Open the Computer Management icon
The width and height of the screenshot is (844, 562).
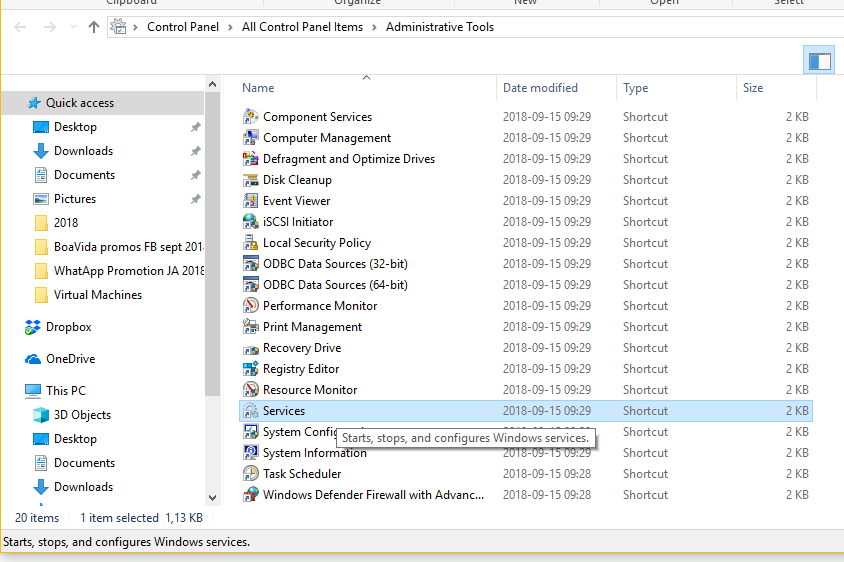(x=250, y=138)
